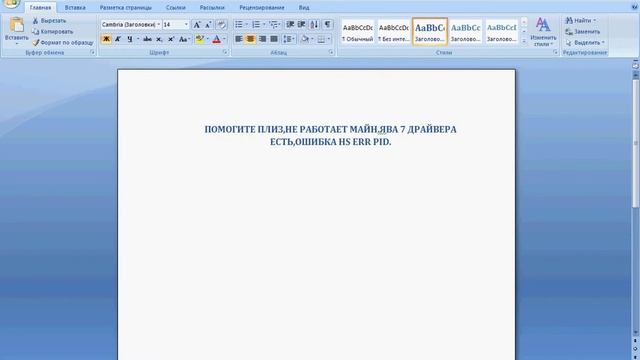
Task: Click the word ПОМОГИТЕ in the heading
Action: [x=230, y=129]
